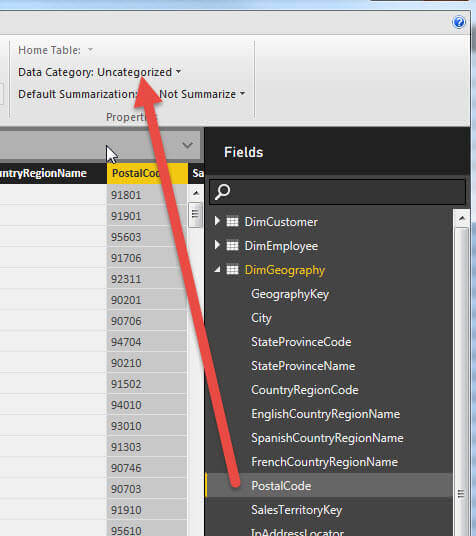Select DimEmployee table icon
Screen dimensions: 476x536
233,246
